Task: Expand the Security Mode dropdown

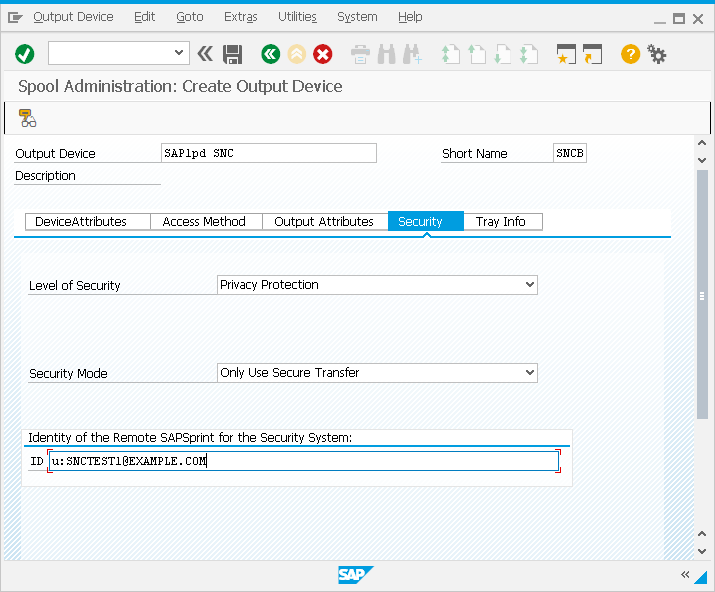Action: coord(529,373)
